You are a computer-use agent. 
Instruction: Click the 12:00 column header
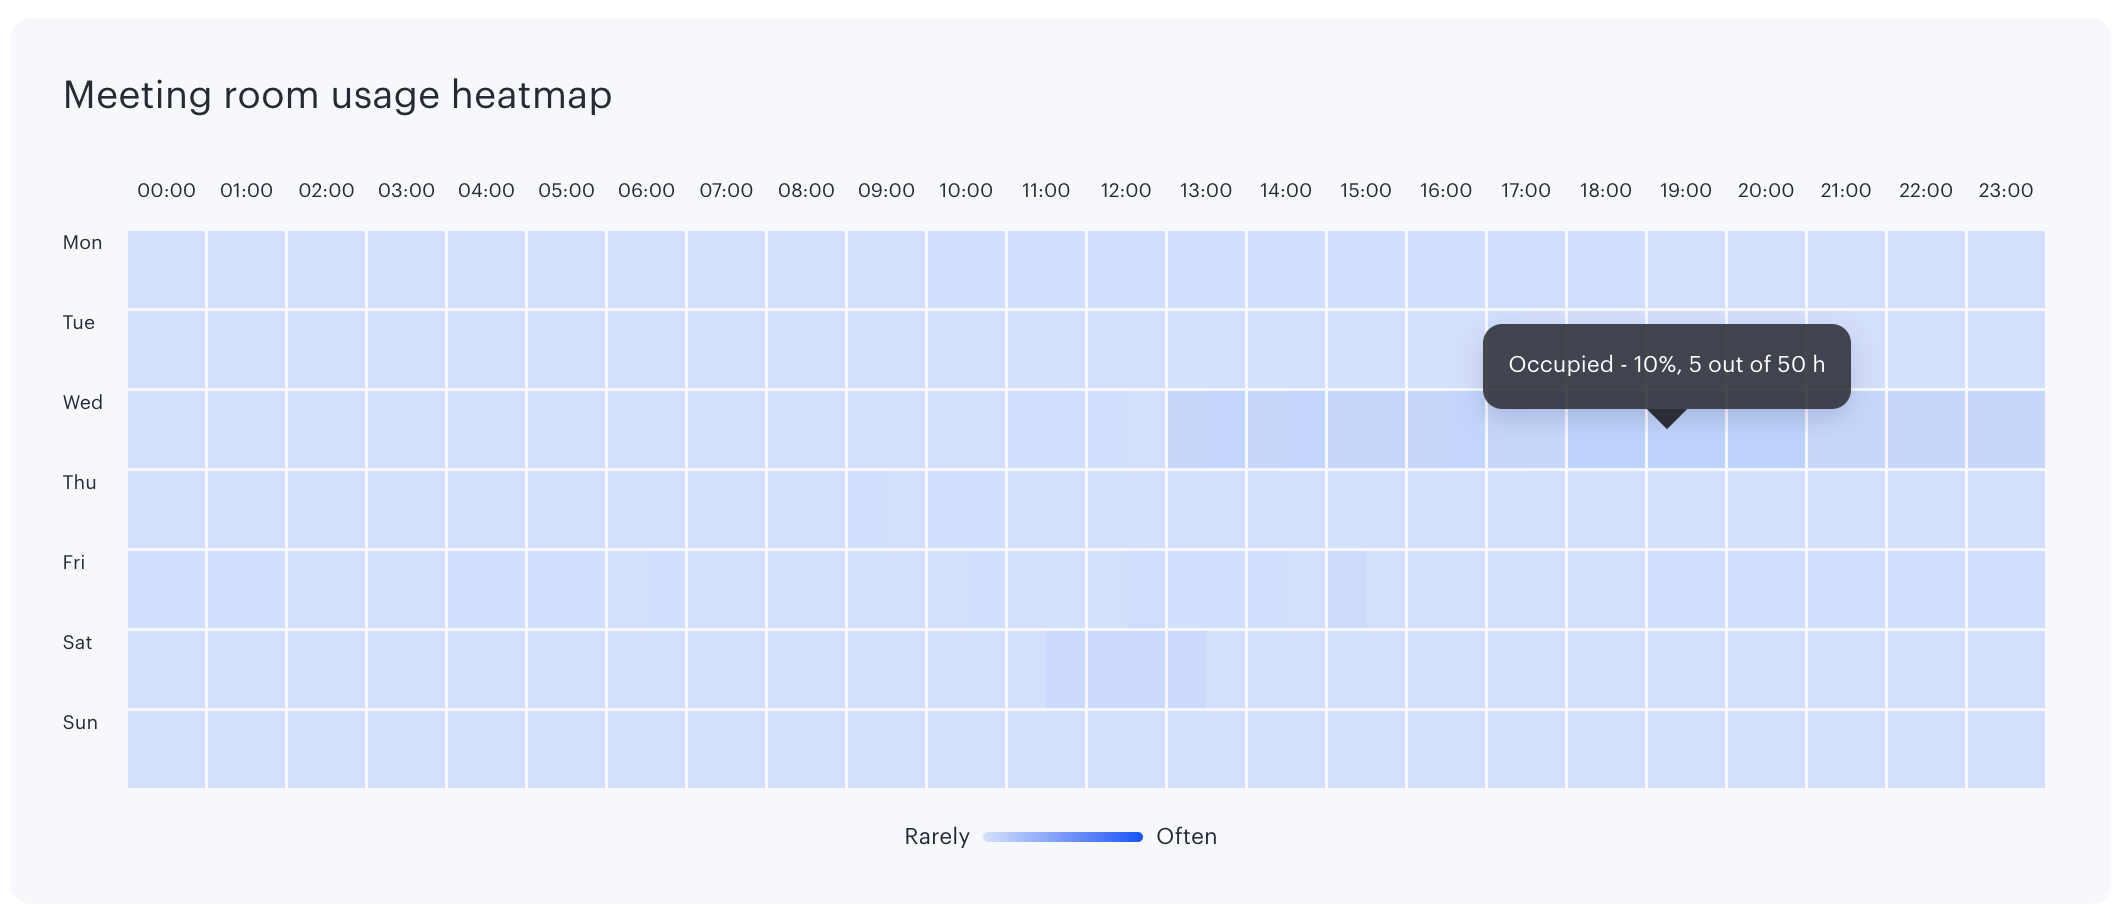point(1126,190)
